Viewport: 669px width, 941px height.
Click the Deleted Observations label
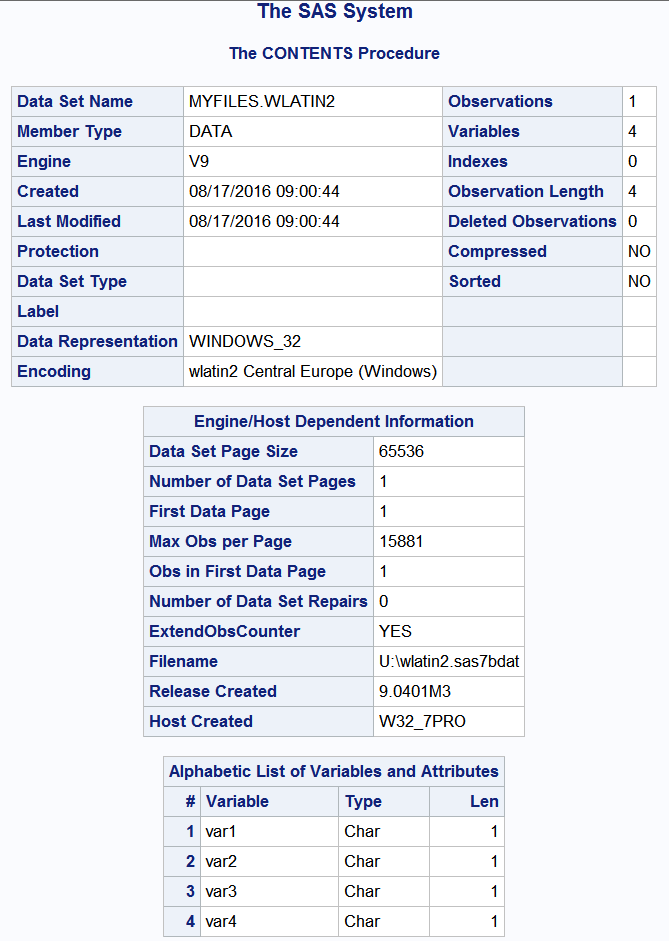click(532, 222)
